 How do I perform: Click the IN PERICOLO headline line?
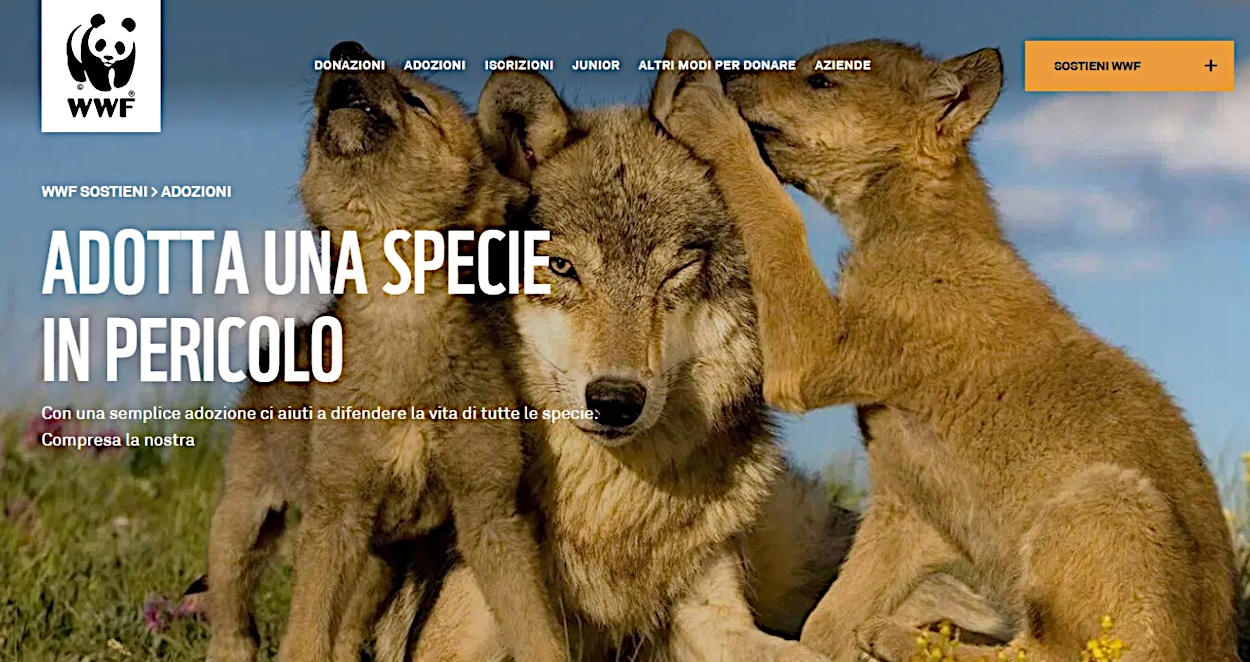coord(193,350)
